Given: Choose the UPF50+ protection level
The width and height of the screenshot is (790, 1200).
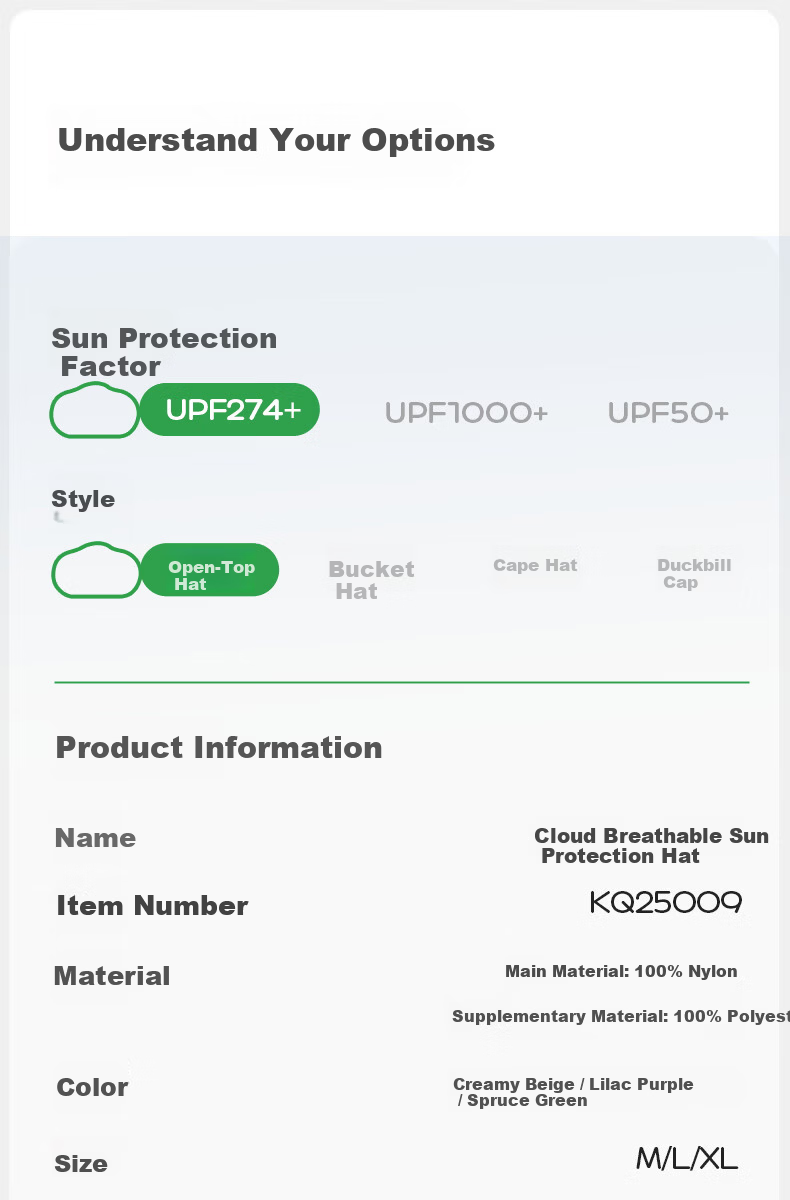Looking at the screenshot, I should [x=668, y=413].
